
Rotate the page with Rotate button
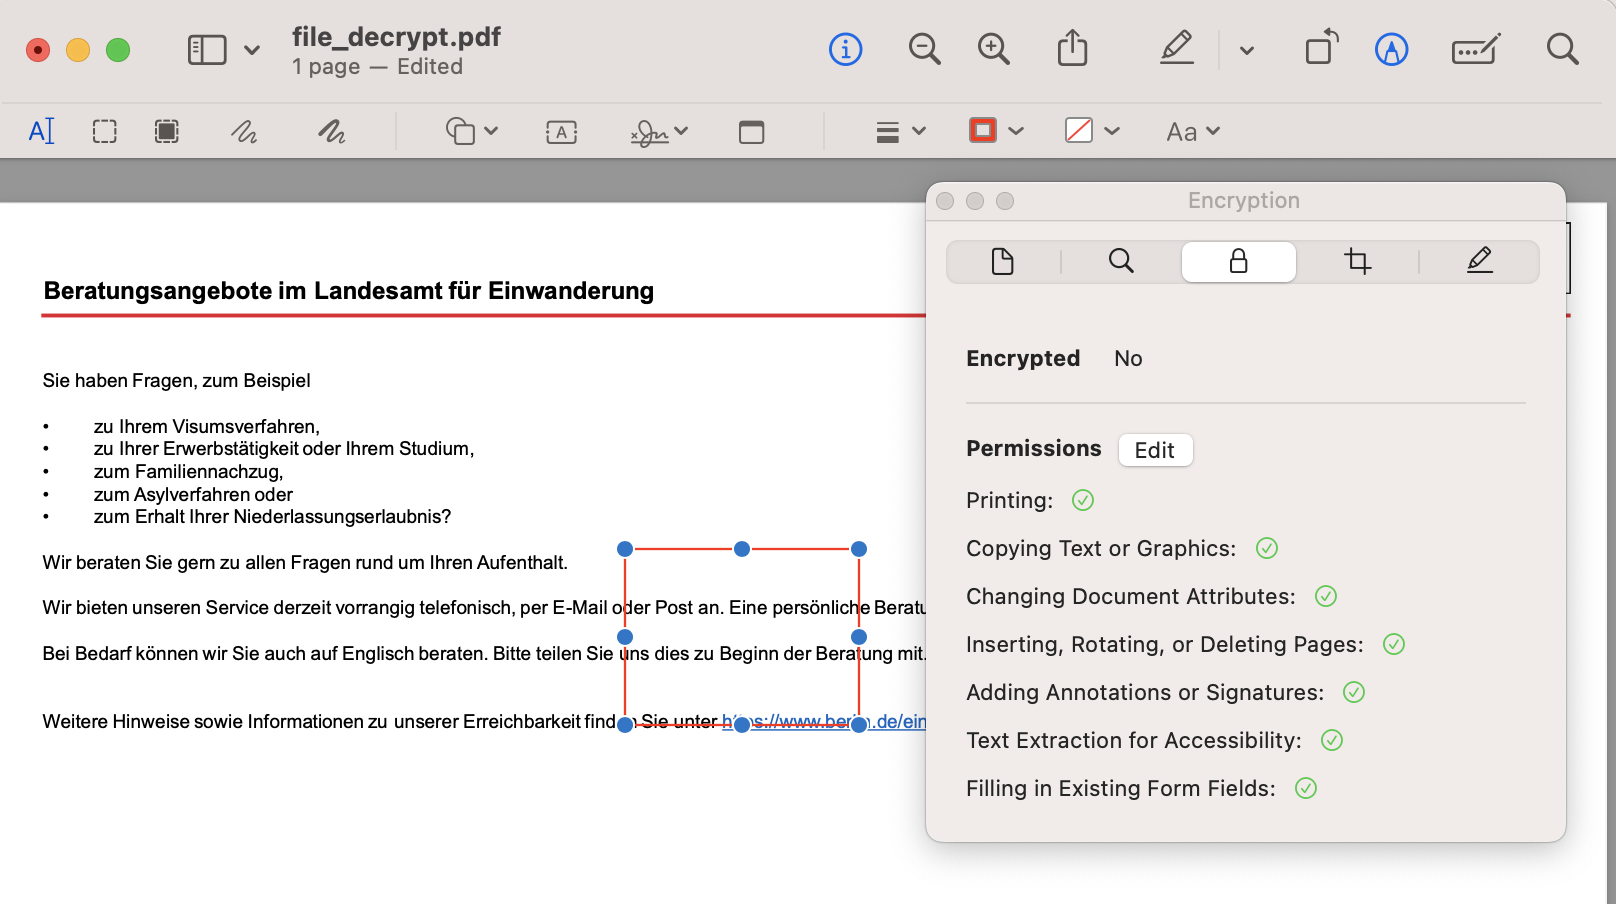point(1322,47)
